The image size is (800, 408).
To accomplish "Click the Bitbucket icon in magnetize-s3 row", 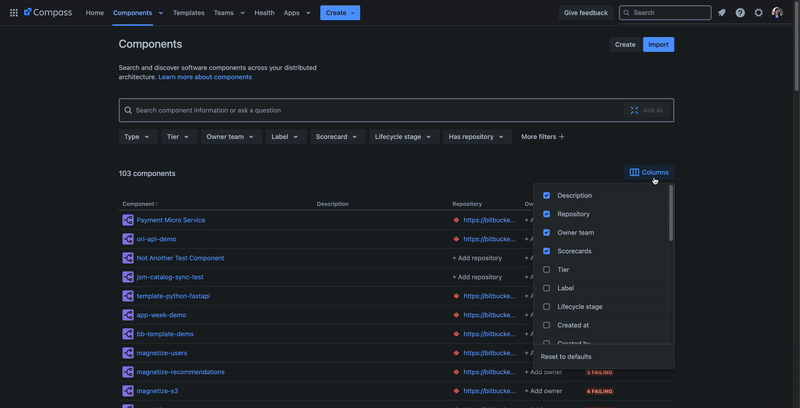I will pyautogui.click(x=456, y=391).
